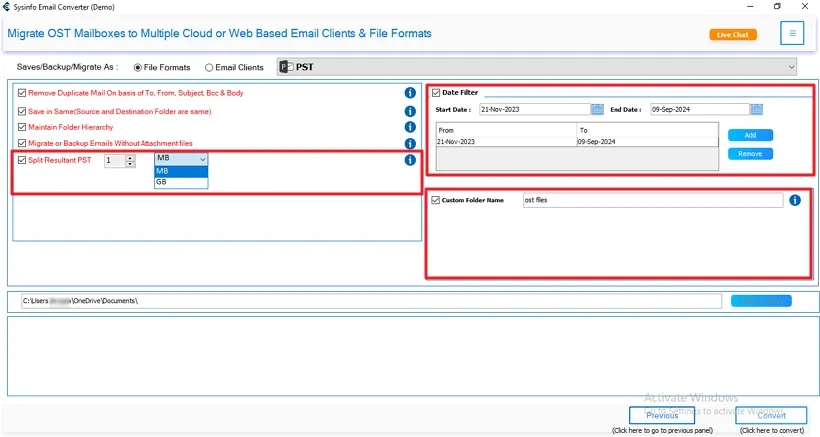Click the End Date input field
Viewport: 820px width, 437px height.
point(700,109)
